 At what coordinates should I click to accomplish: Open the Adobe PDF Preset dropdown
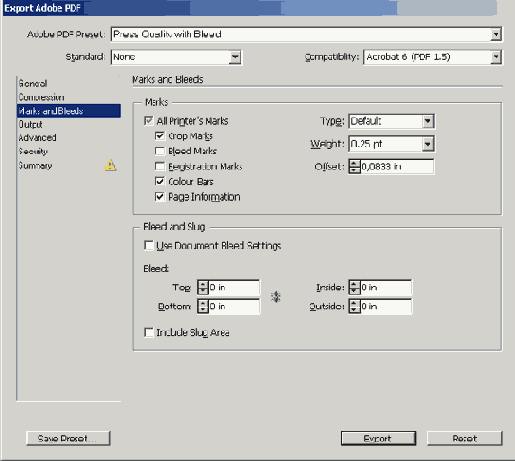coord(496,34)
